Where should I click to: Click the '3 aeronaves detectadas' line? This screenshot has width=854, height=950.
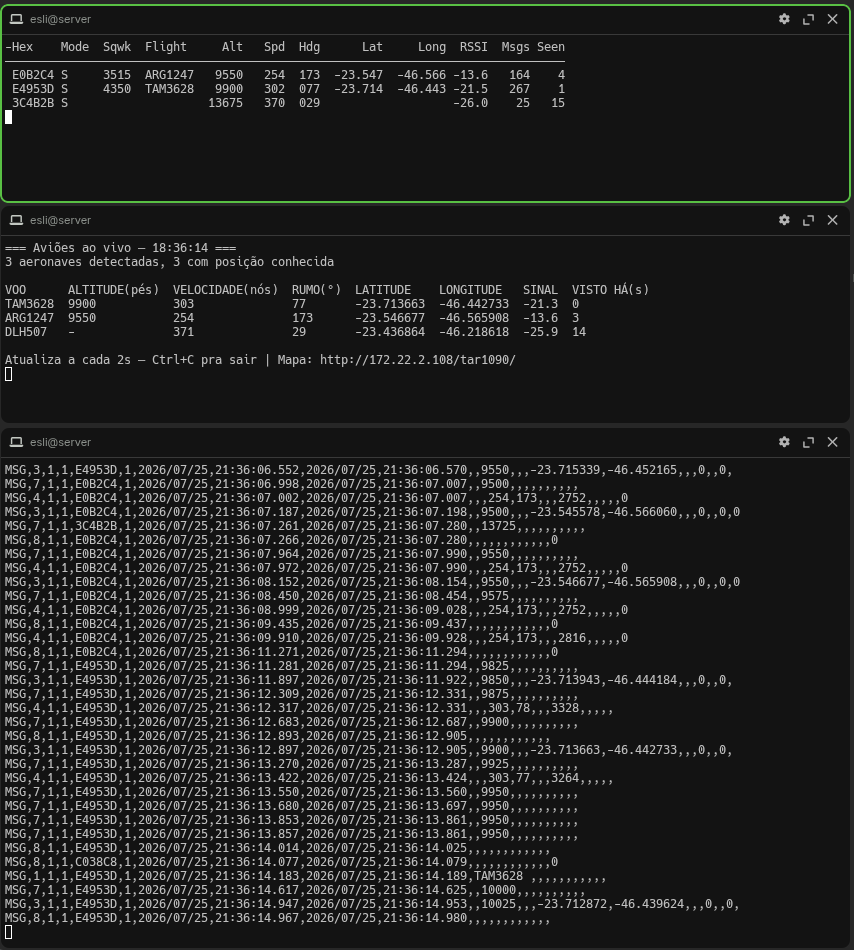coord(170,262)
